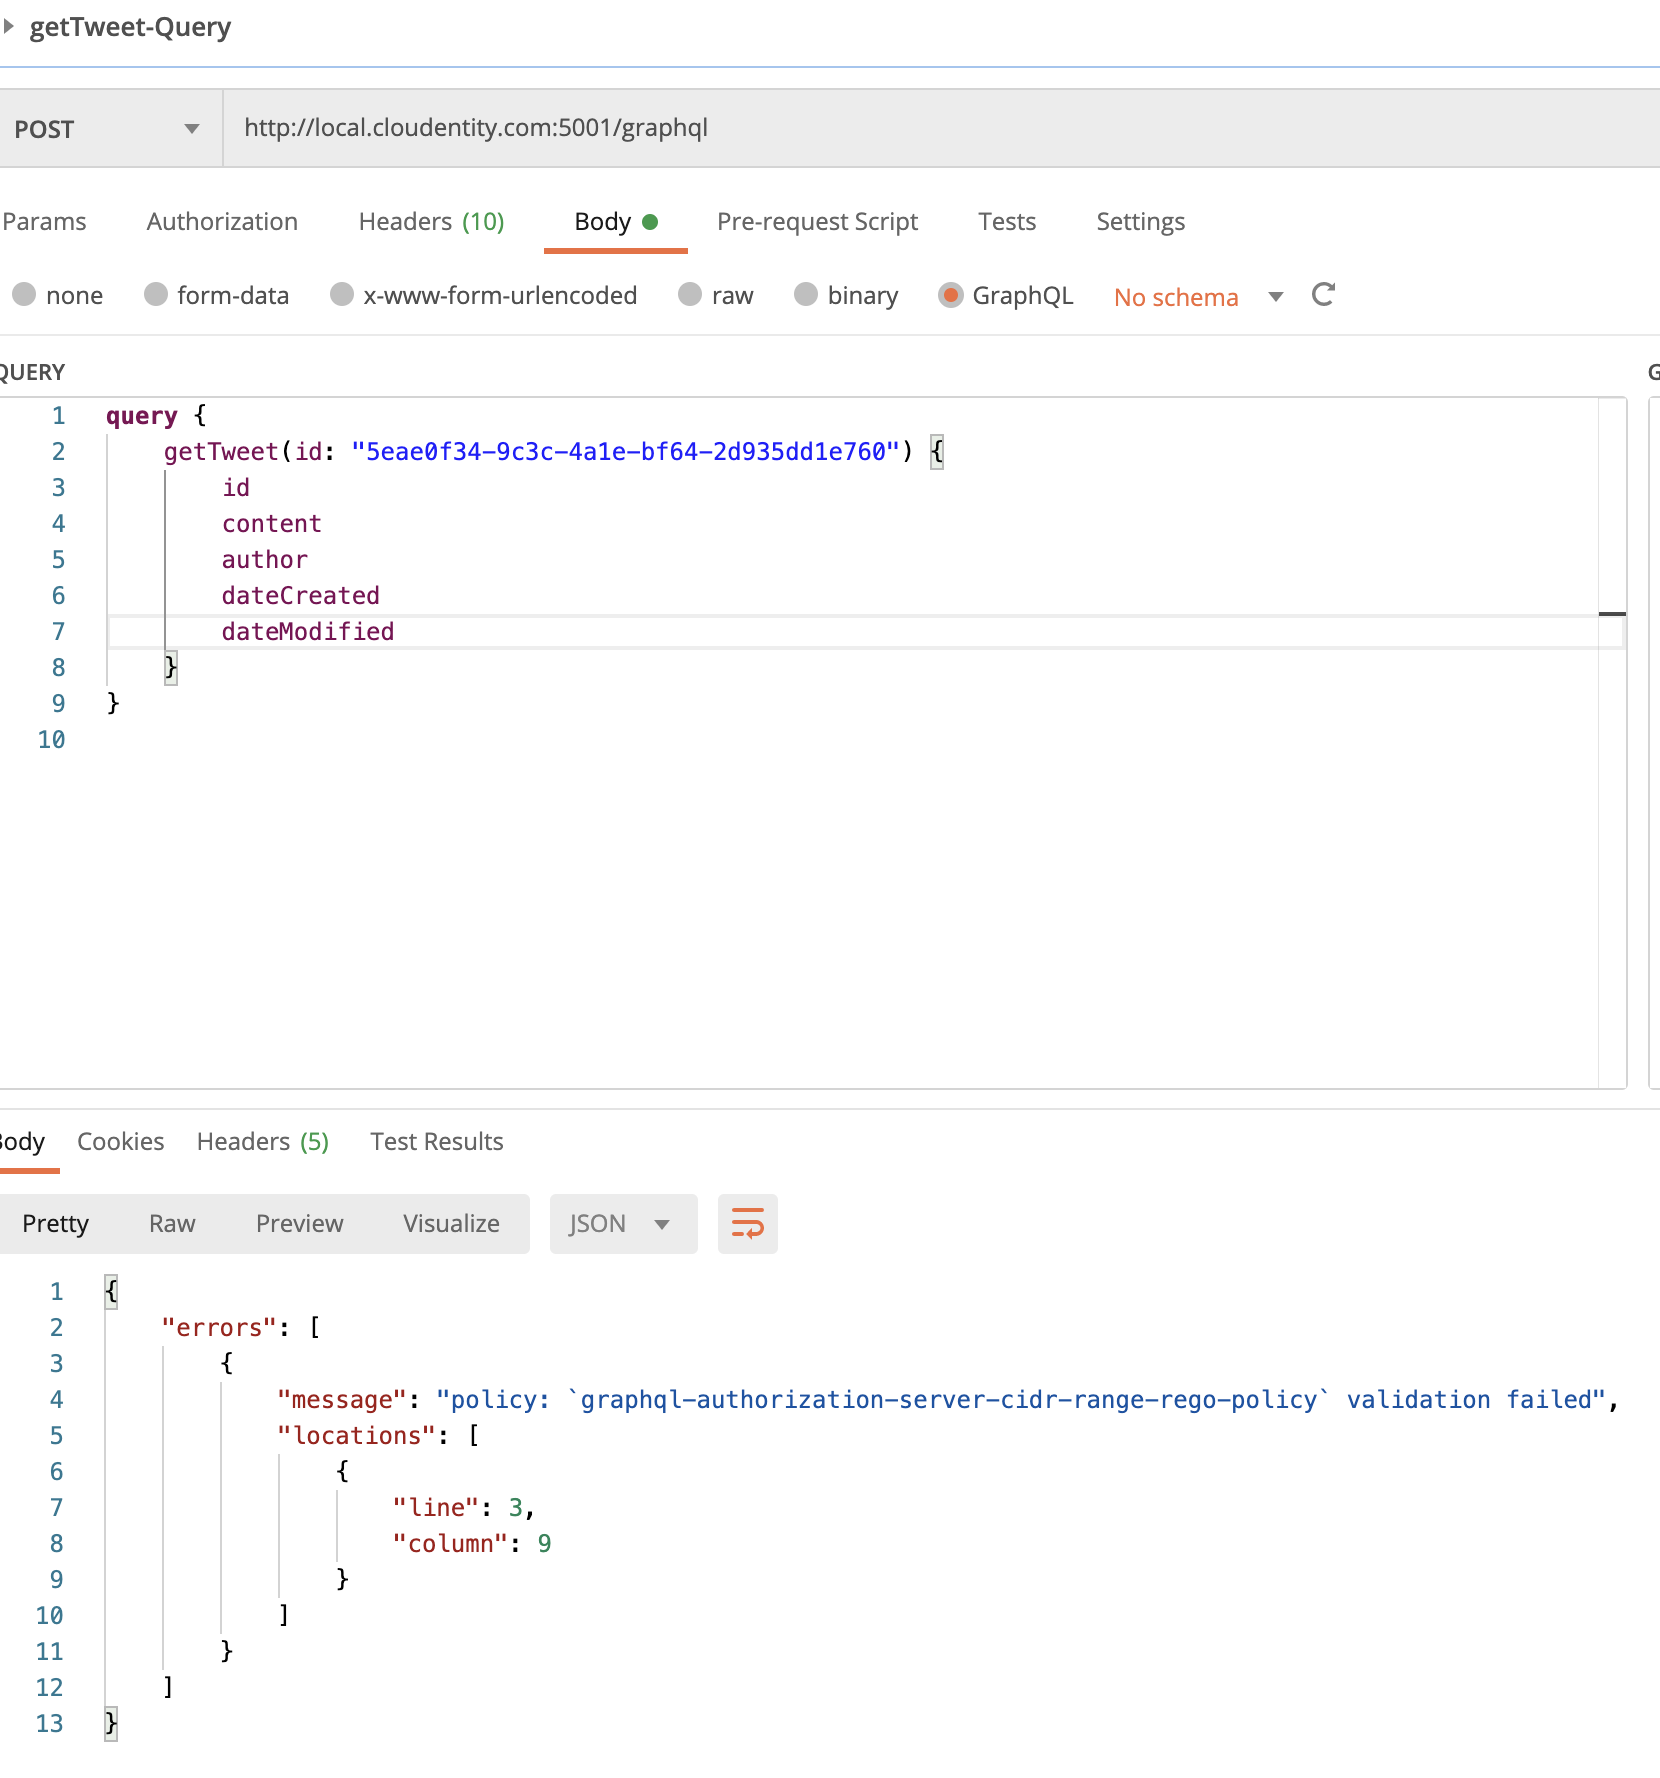
Task: Select the GraphQL body radio button
Action: (951, 295)
